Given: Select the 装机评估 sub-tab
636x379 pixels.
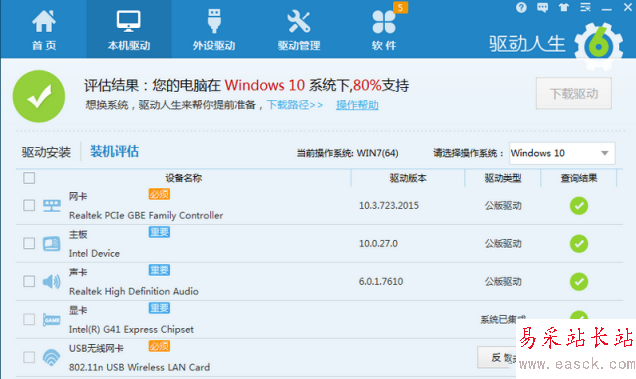Looking at the screenshot, I should pos(114,151).
